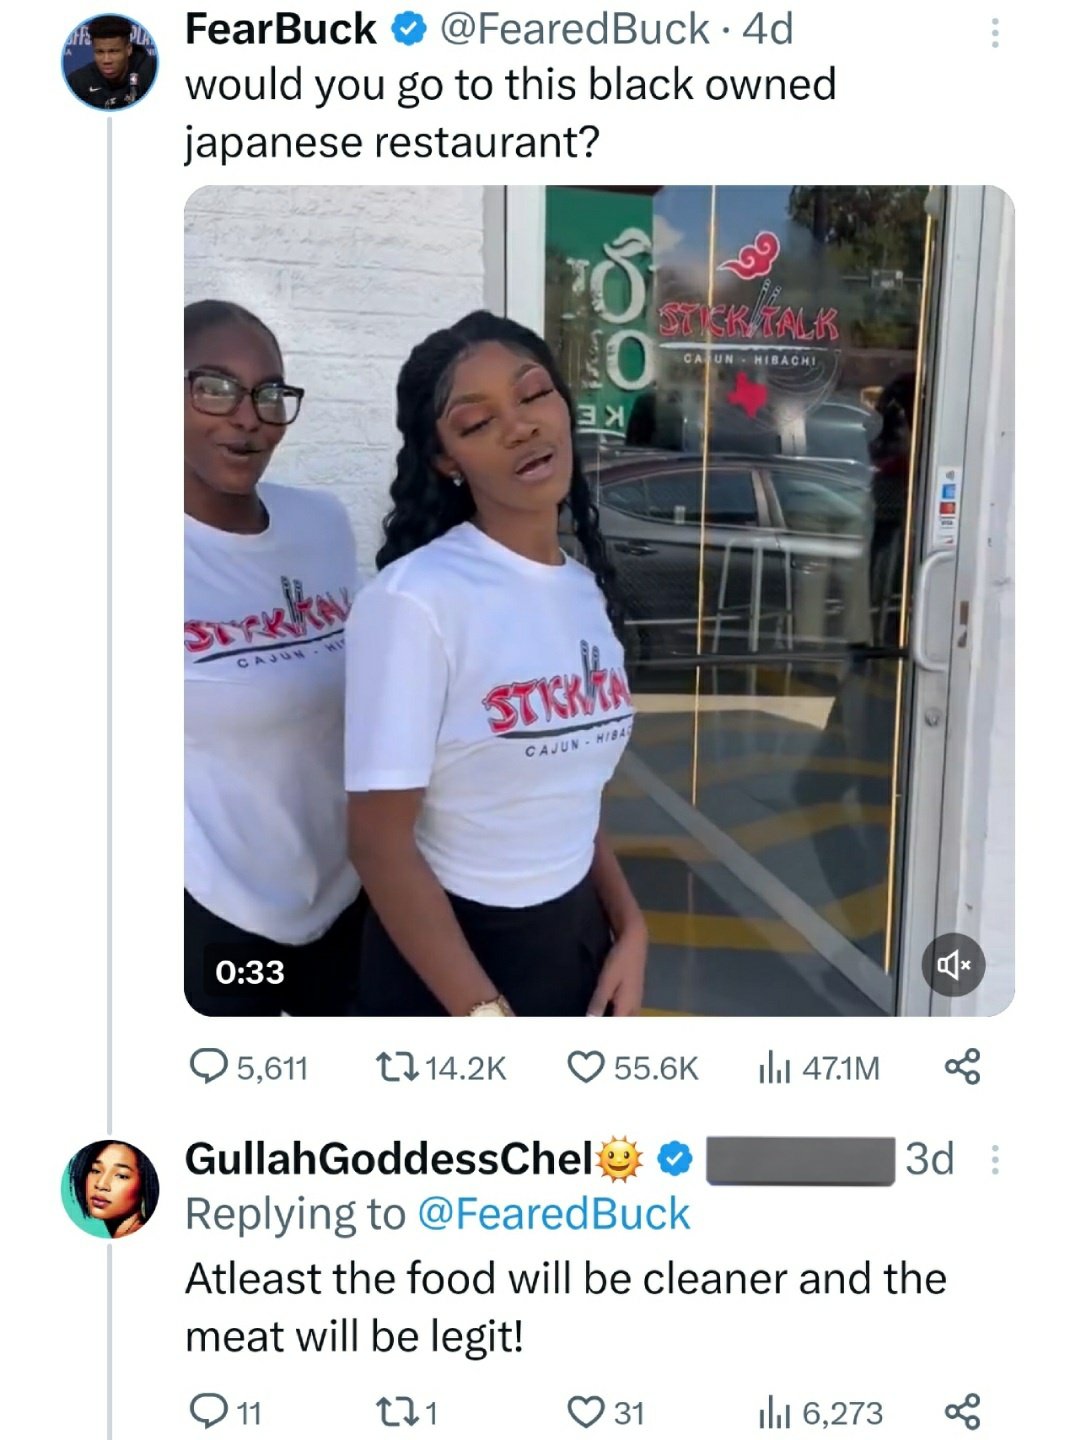
Task: Open the more options menu on FearBuck's post
Action: pyautogui.click(x=994, y=35)
